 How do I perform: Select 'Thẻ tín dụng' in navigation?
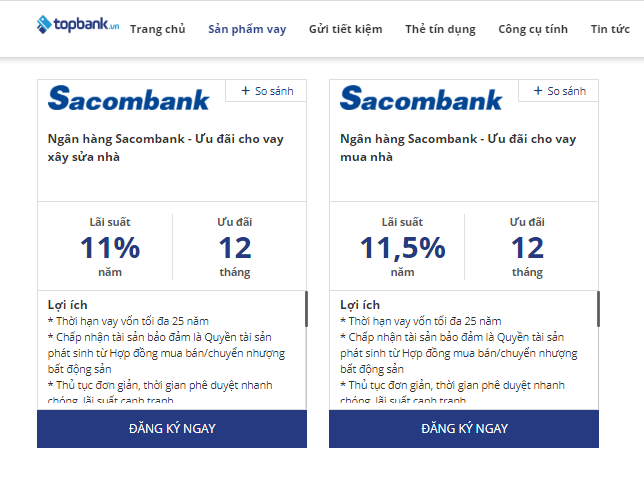440,29
